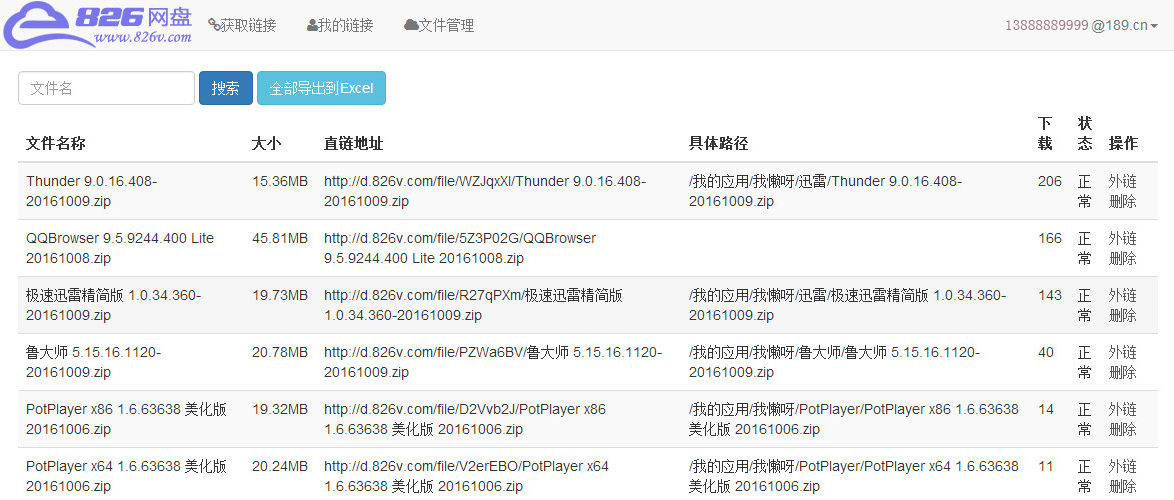Image resolution: width=1174 pixels, height=500 pixels.
Task: Click path /我的应用/我懒呀/迅雷/极速迅雷精简版
Action: pyautogui.click(x=848, y=305)
